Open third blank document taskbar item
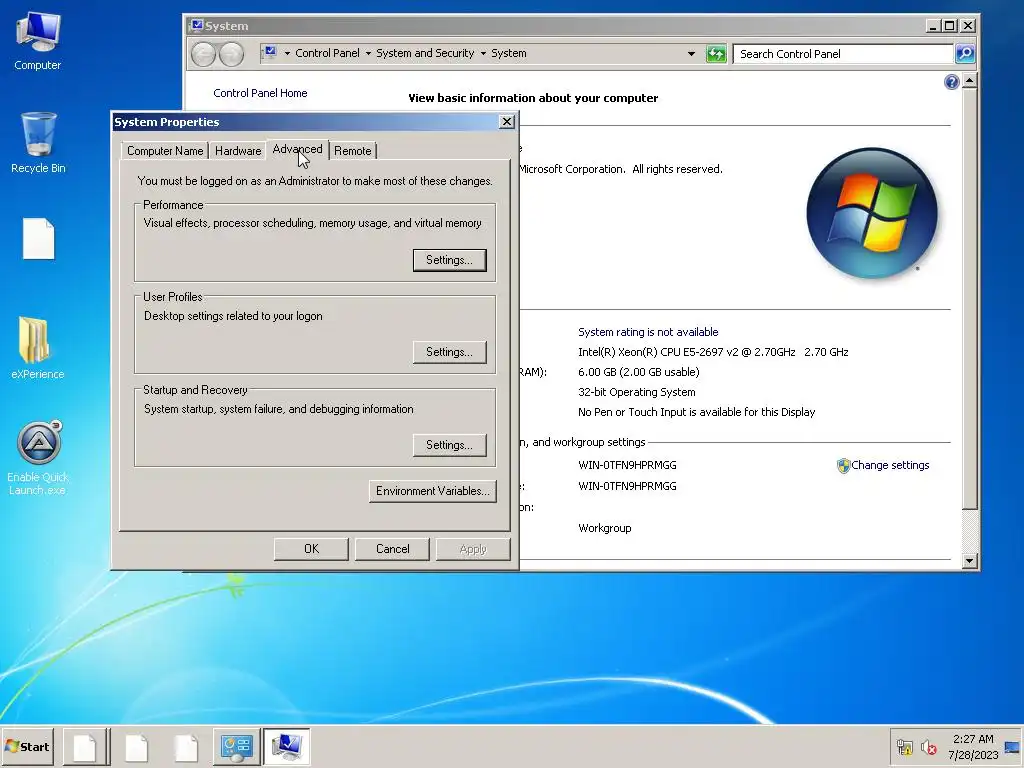This screenshot has height=768, width=1024. [186, 747]
